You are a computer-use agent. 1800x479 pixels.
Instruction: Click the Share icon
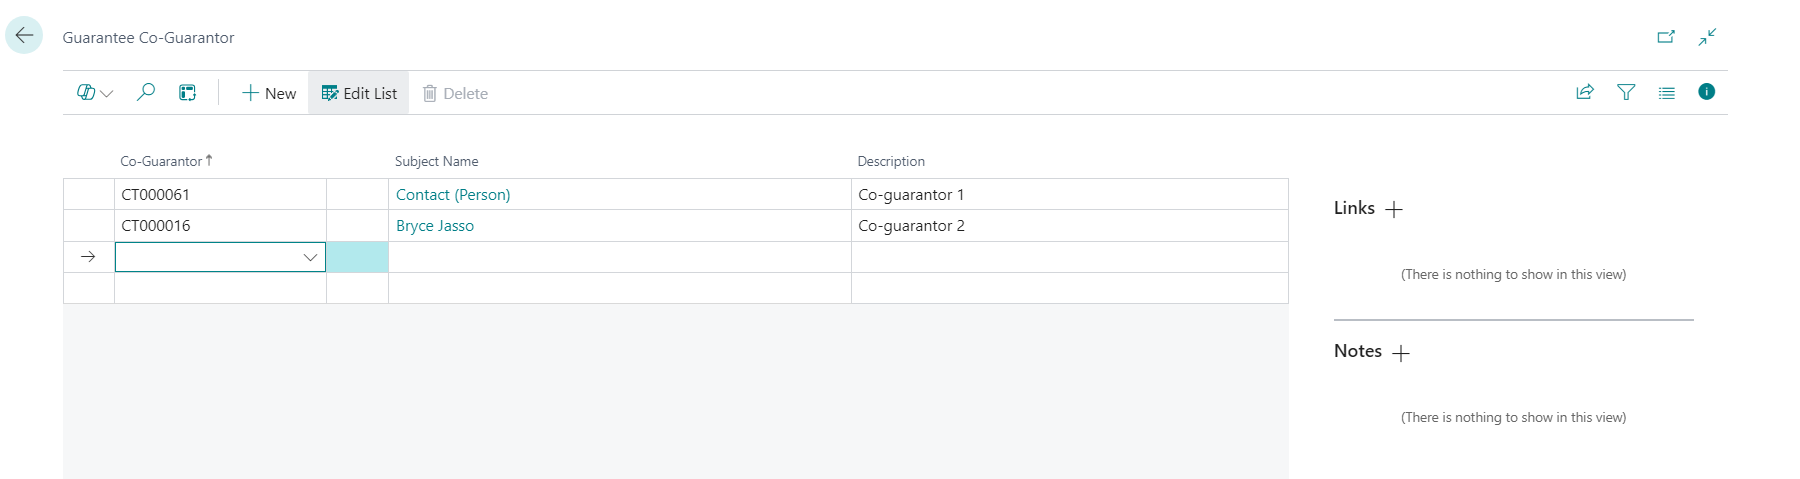pos(1585,92)
